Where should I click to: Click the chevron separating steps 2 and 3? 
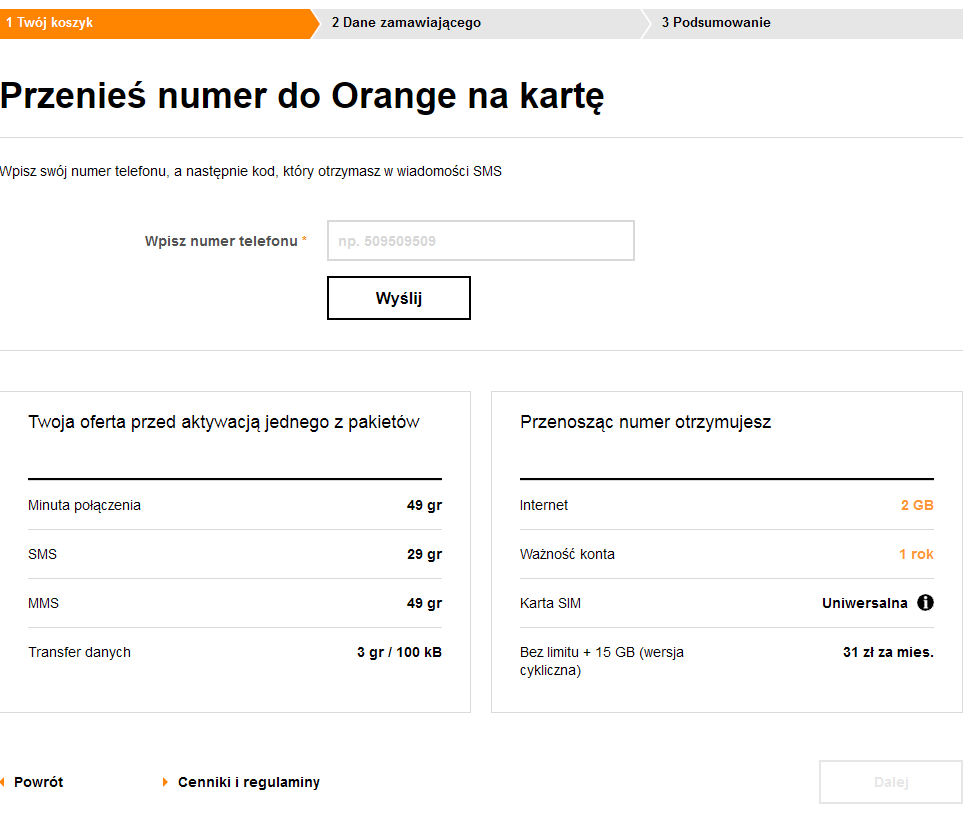[645, 23]
